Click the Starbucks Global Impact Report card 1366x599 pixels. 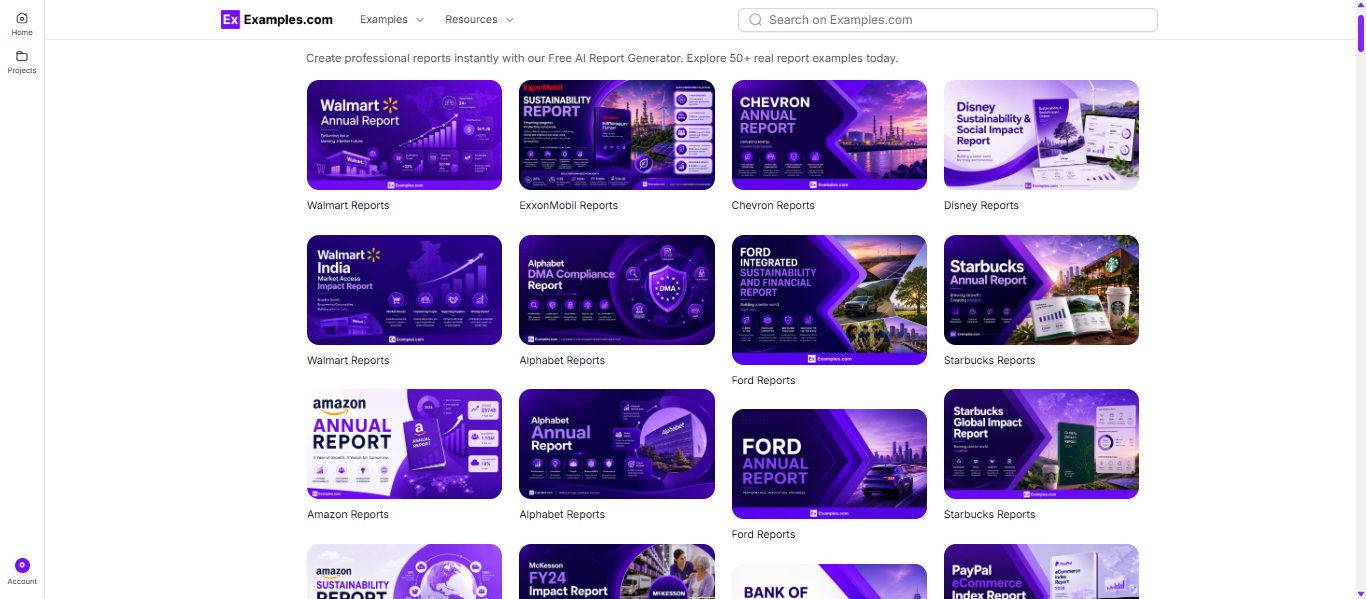coord(1041,444)
